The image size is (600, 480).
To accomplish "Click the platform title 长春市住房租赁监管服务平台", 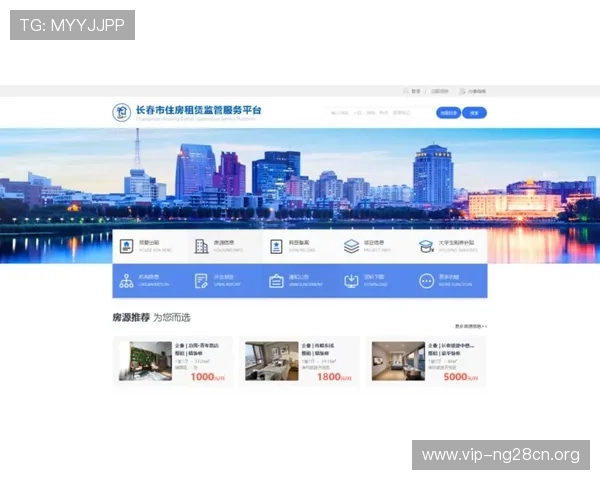I will (199, 110).
